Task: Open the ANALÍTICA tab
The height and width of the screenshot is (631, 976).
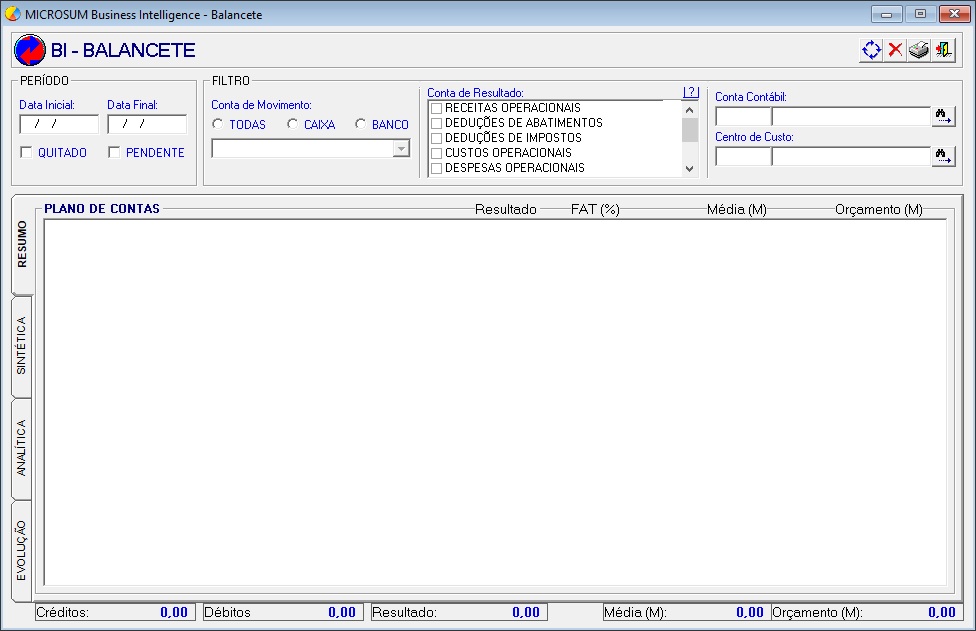Action: (22, 448)
